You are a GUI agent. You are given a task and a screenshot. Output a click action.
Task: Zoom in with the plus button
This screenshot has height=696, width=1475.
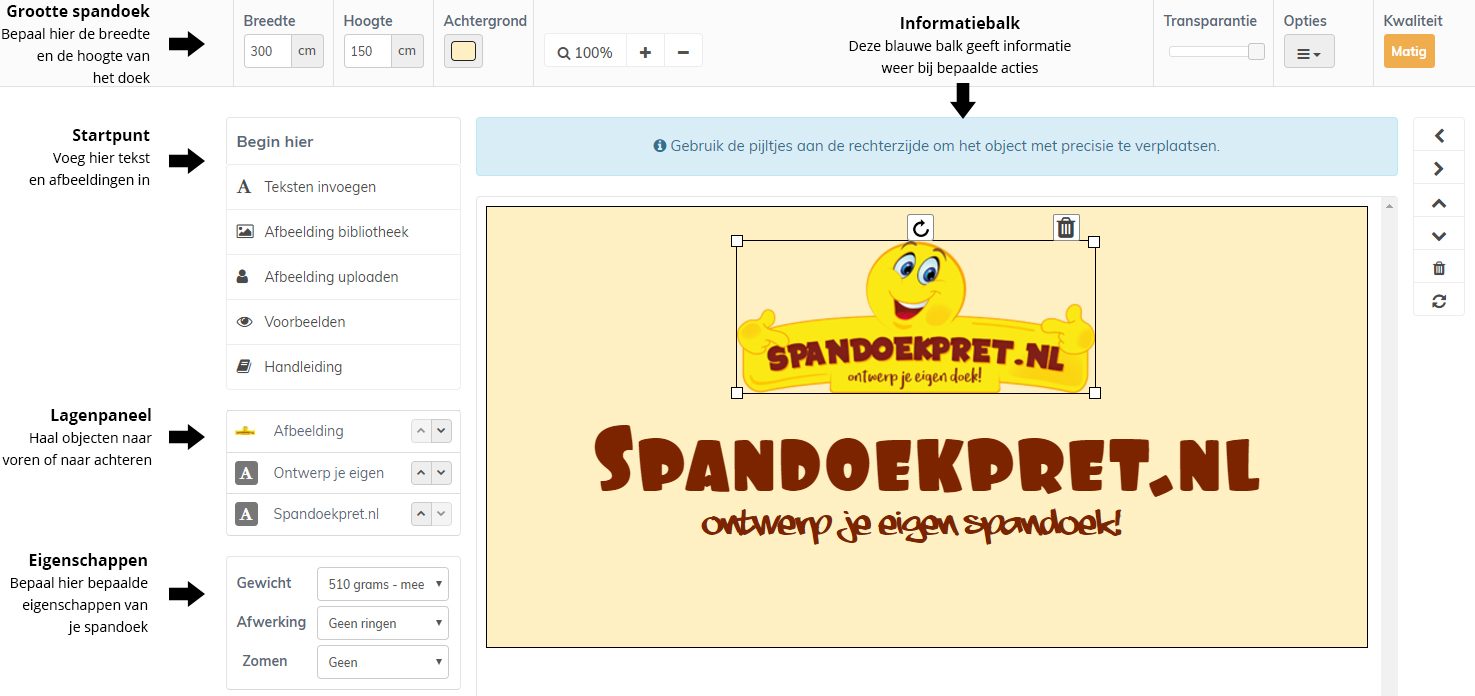[645, 52]
